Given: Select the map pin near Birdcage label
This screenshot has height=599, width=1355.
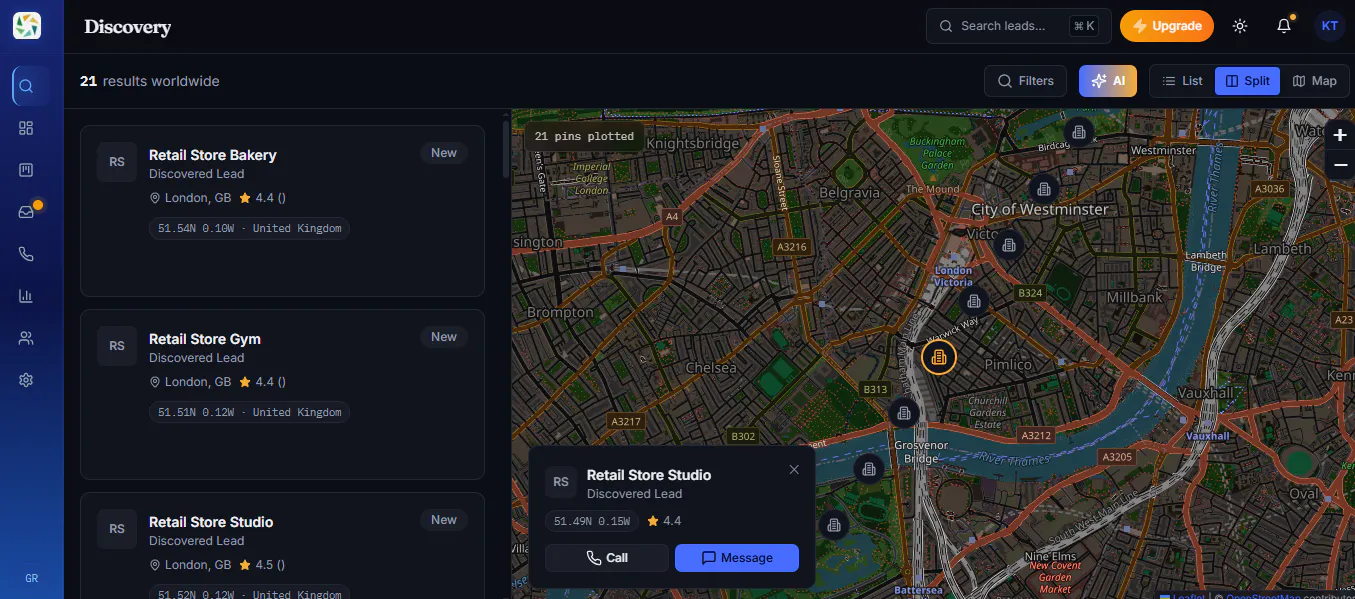Looking at the screenshot, I should click(1078, 131).
